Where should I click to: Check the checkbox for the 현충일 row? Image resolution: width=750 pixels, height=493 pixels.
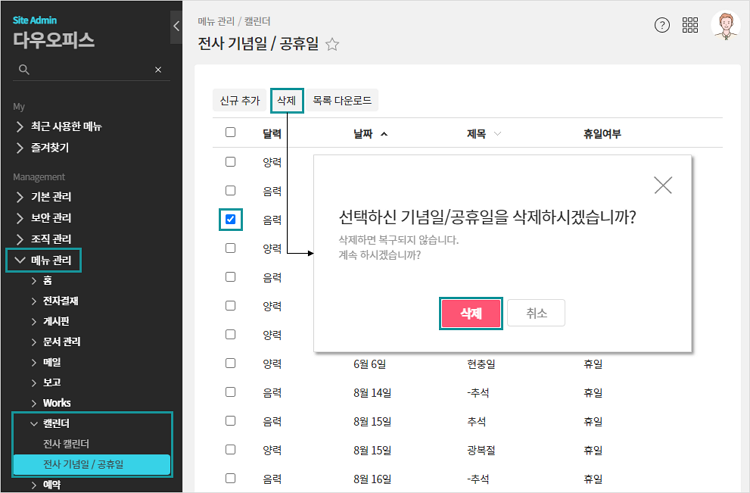point(231,364)
